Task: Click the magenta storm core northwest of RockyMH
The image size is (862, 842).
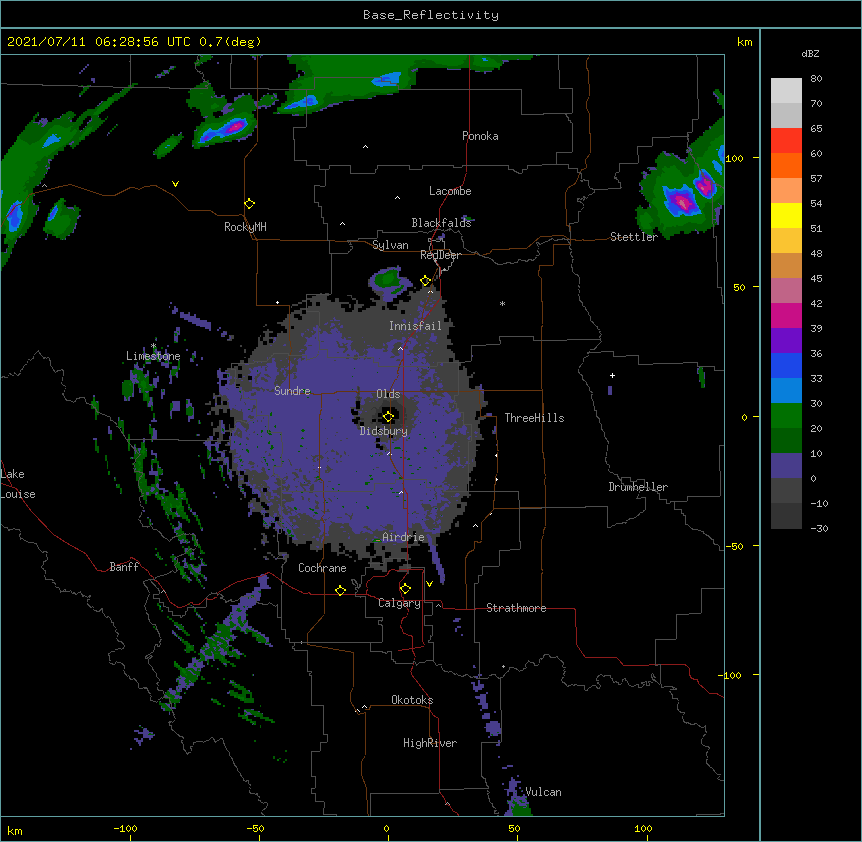Action: [x=235, y=127]
